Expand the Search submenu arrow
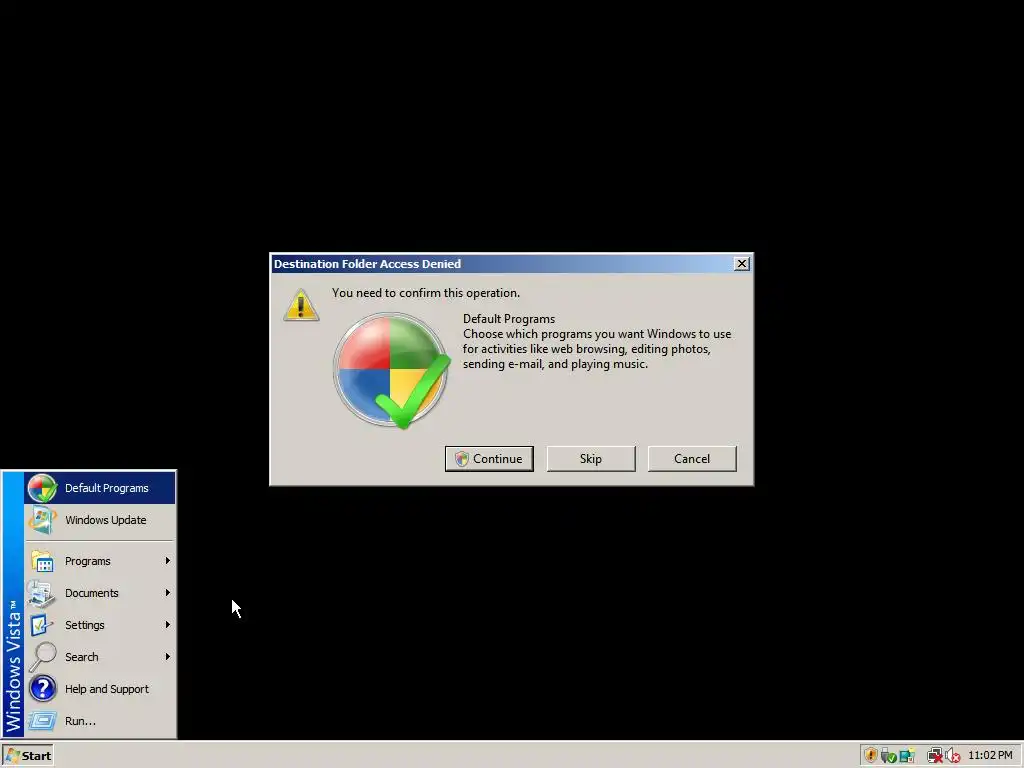 [x=168, y=657]
